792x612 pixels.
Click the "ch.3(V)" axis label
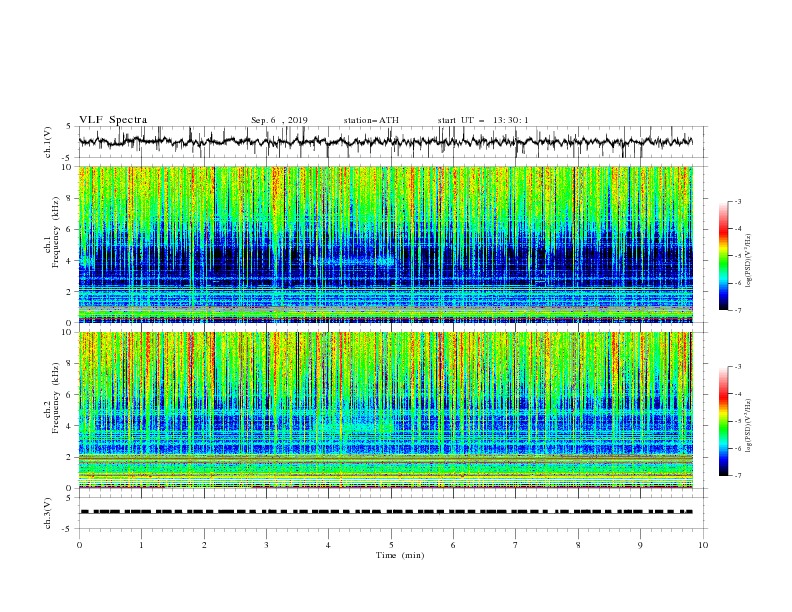48,513
